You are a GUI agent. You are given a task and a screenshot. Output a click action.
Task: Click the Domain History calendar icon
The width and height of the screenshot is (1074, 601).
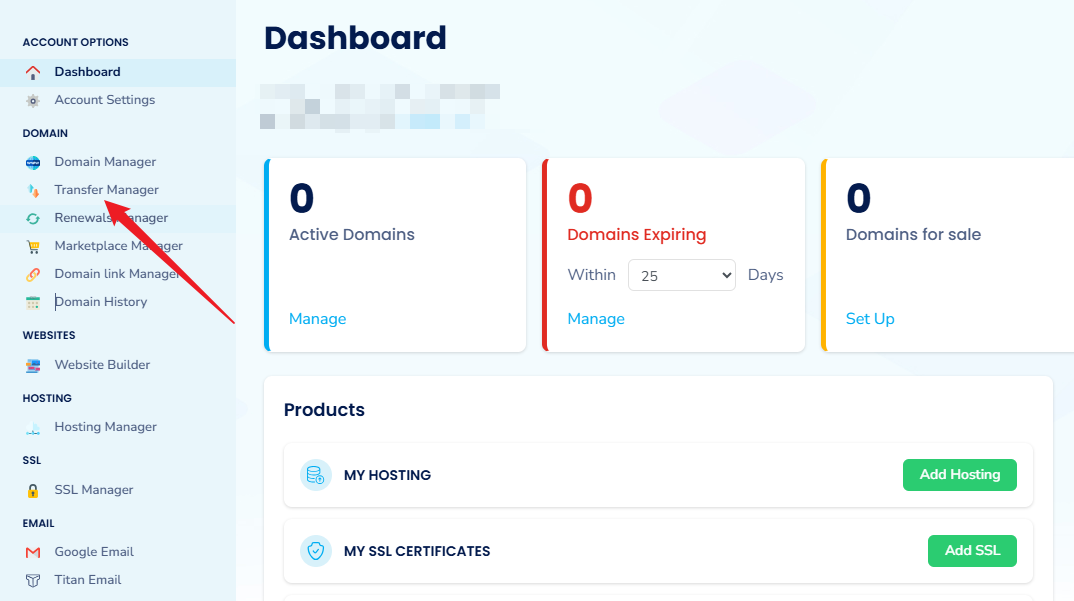33,302
